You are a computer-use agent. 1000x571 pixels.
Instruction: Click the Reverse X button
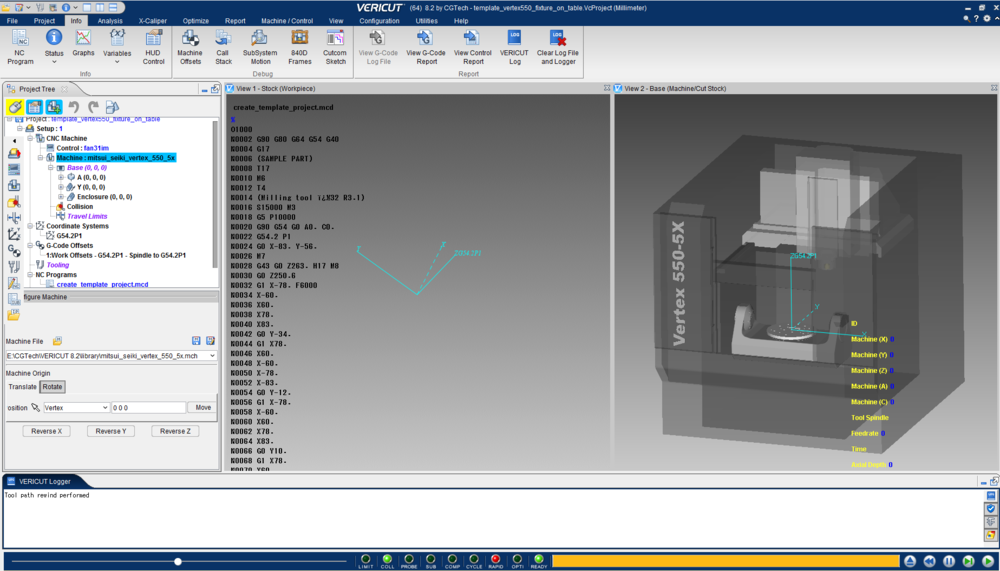pyautogui.click(x=47, y=431)
